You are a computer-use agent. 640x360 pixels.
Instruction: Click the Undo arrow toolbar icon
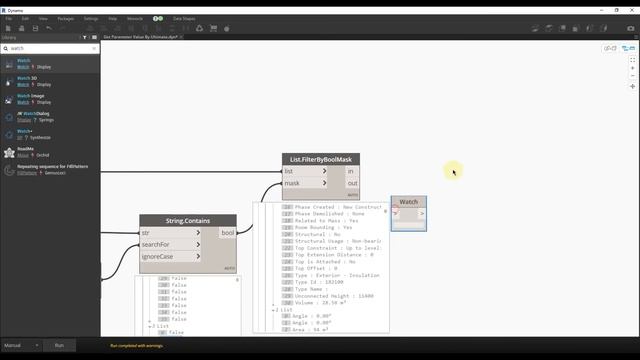(49, 28)
